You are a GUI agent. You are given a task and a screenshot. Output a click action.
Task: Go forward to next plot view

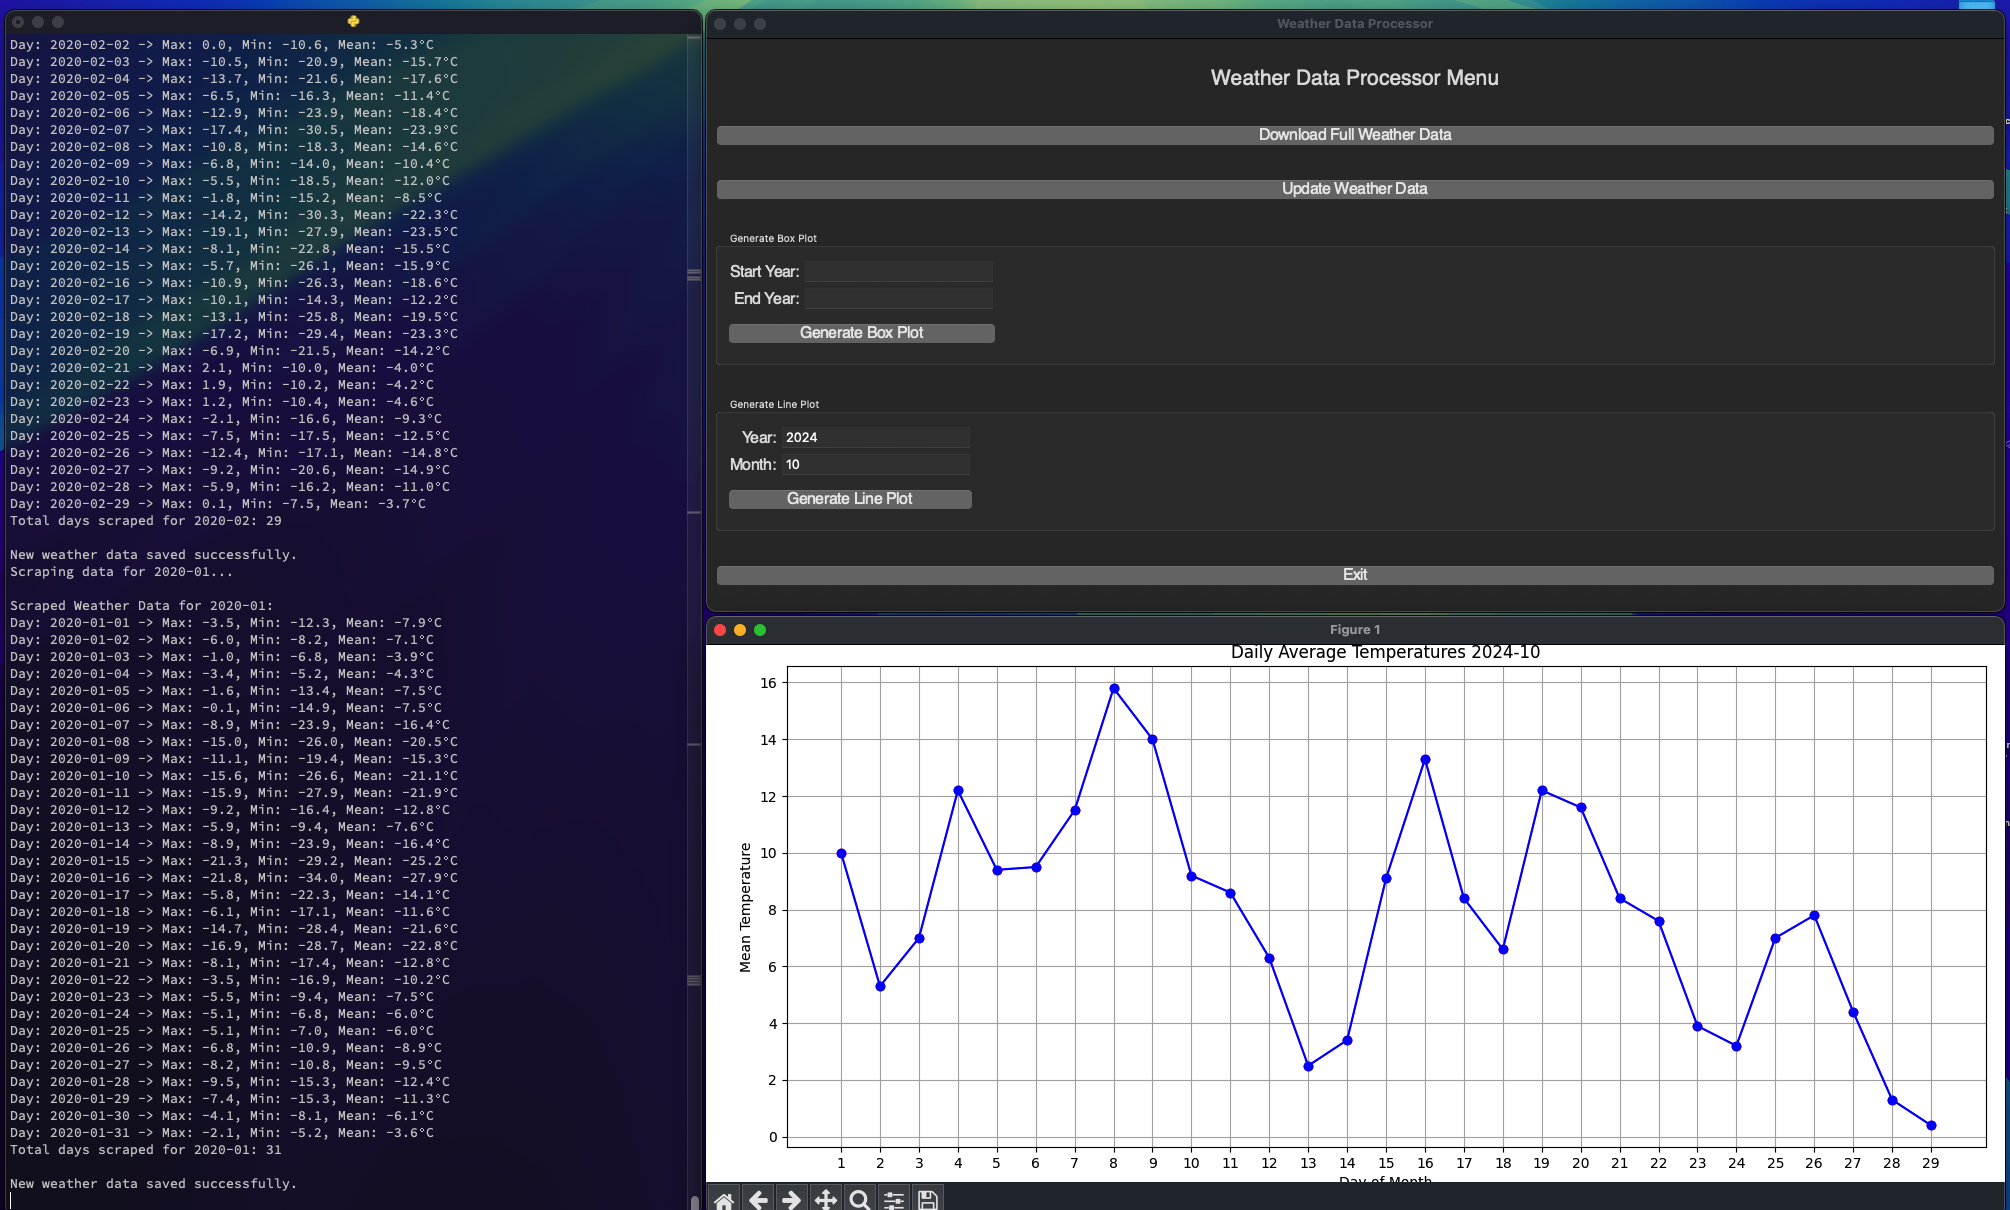[x=792, y=1199]
